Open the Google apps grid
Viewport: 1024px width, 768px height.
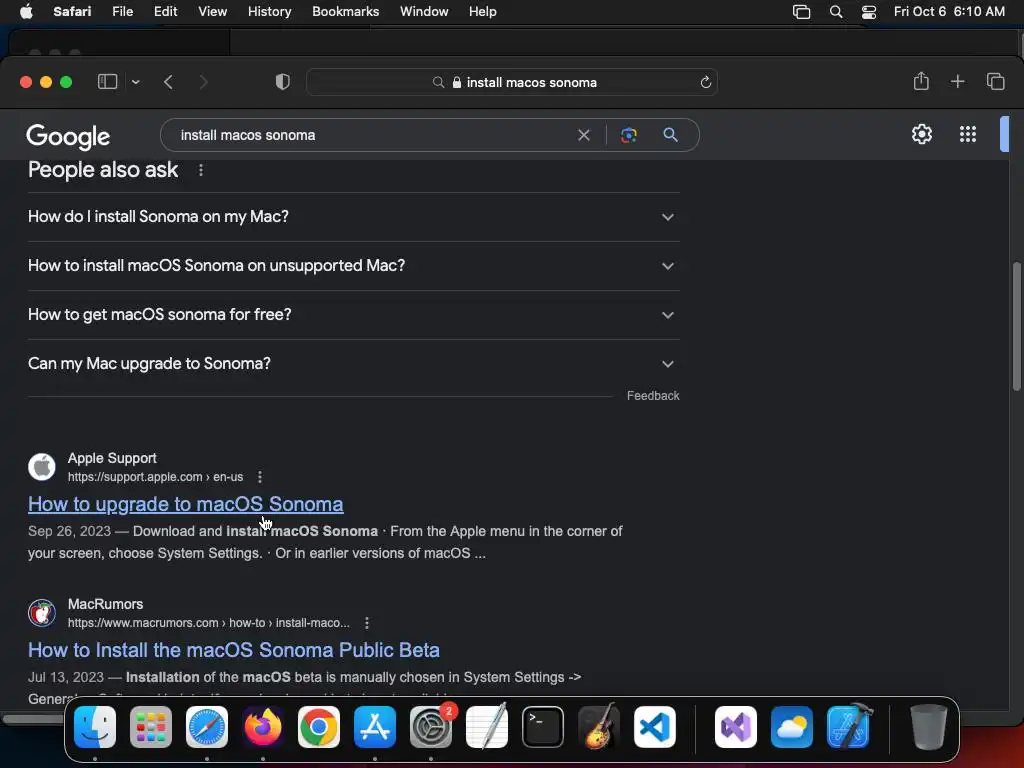click(968, 134)
